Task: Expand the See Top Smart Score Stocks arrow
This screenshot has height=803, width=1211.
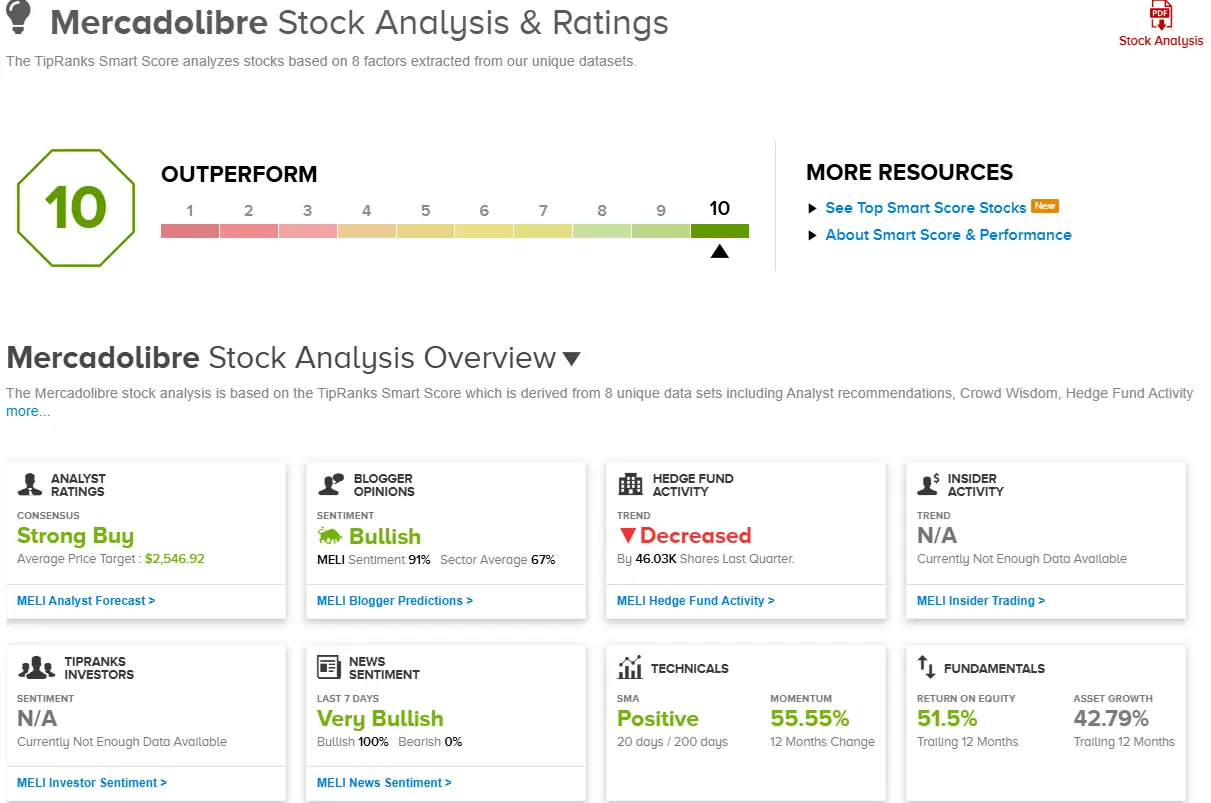Action: point(812,208)
